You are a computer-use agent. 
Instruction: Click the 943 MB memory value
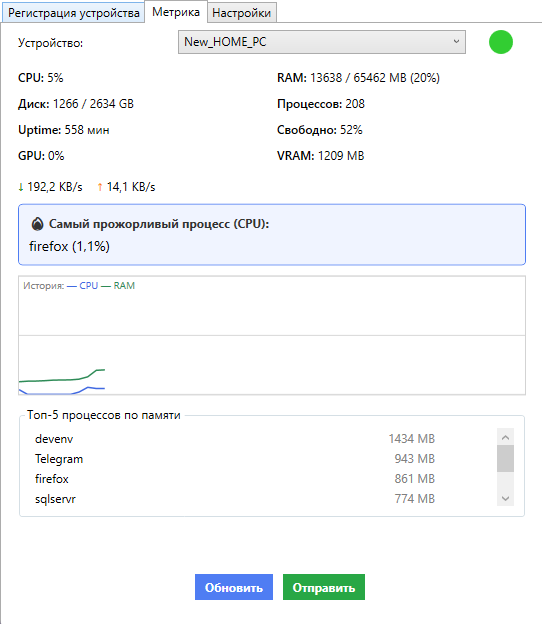[415, 458]
